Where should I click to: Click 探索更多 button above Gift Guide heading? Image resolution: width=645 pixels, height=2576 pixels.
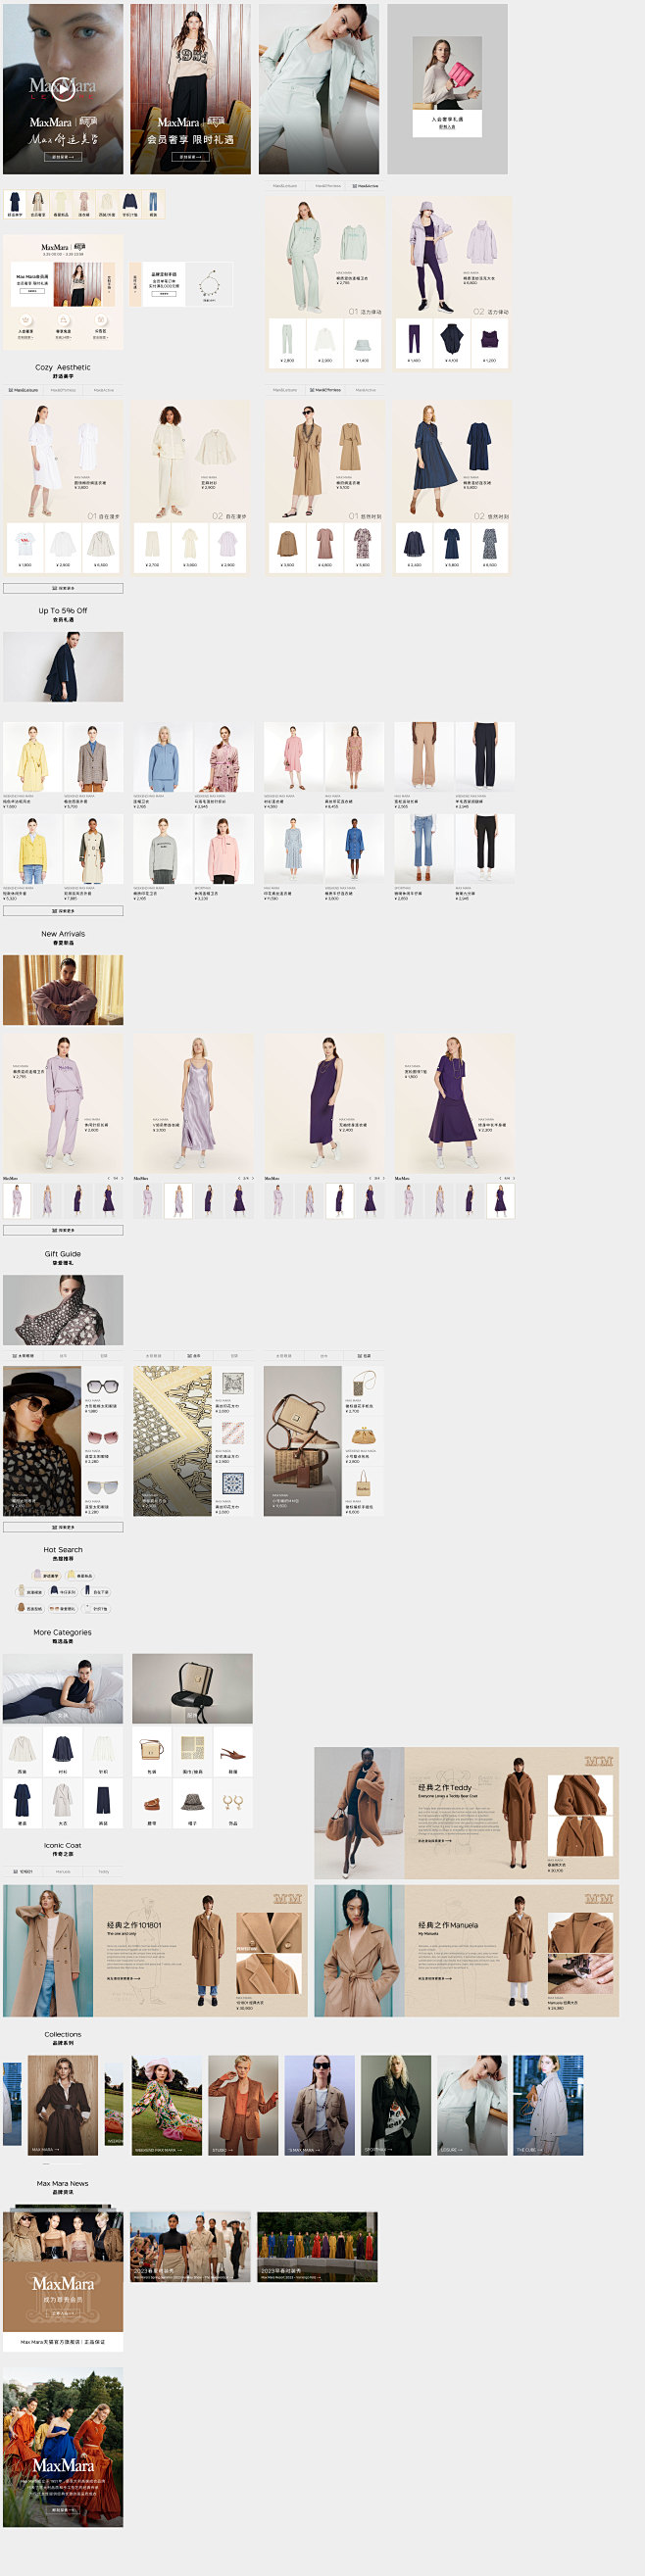[63, 1230]
